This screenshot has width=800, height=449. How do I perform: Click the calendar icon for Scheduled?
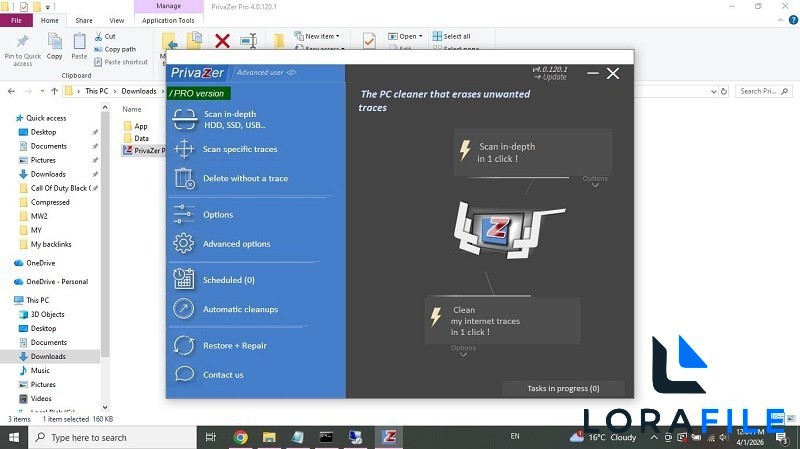tap(184, 280)
